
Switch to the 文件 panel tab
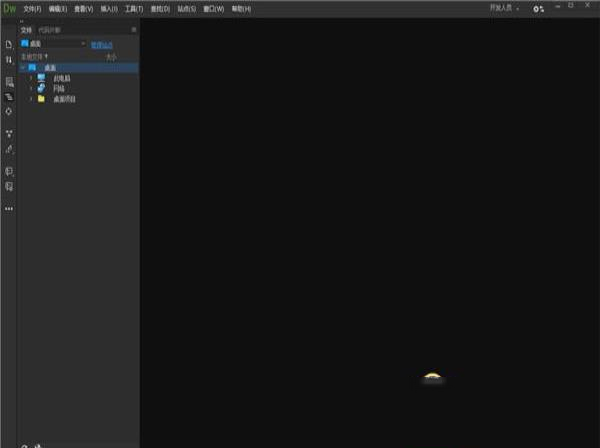pos(26,30)
